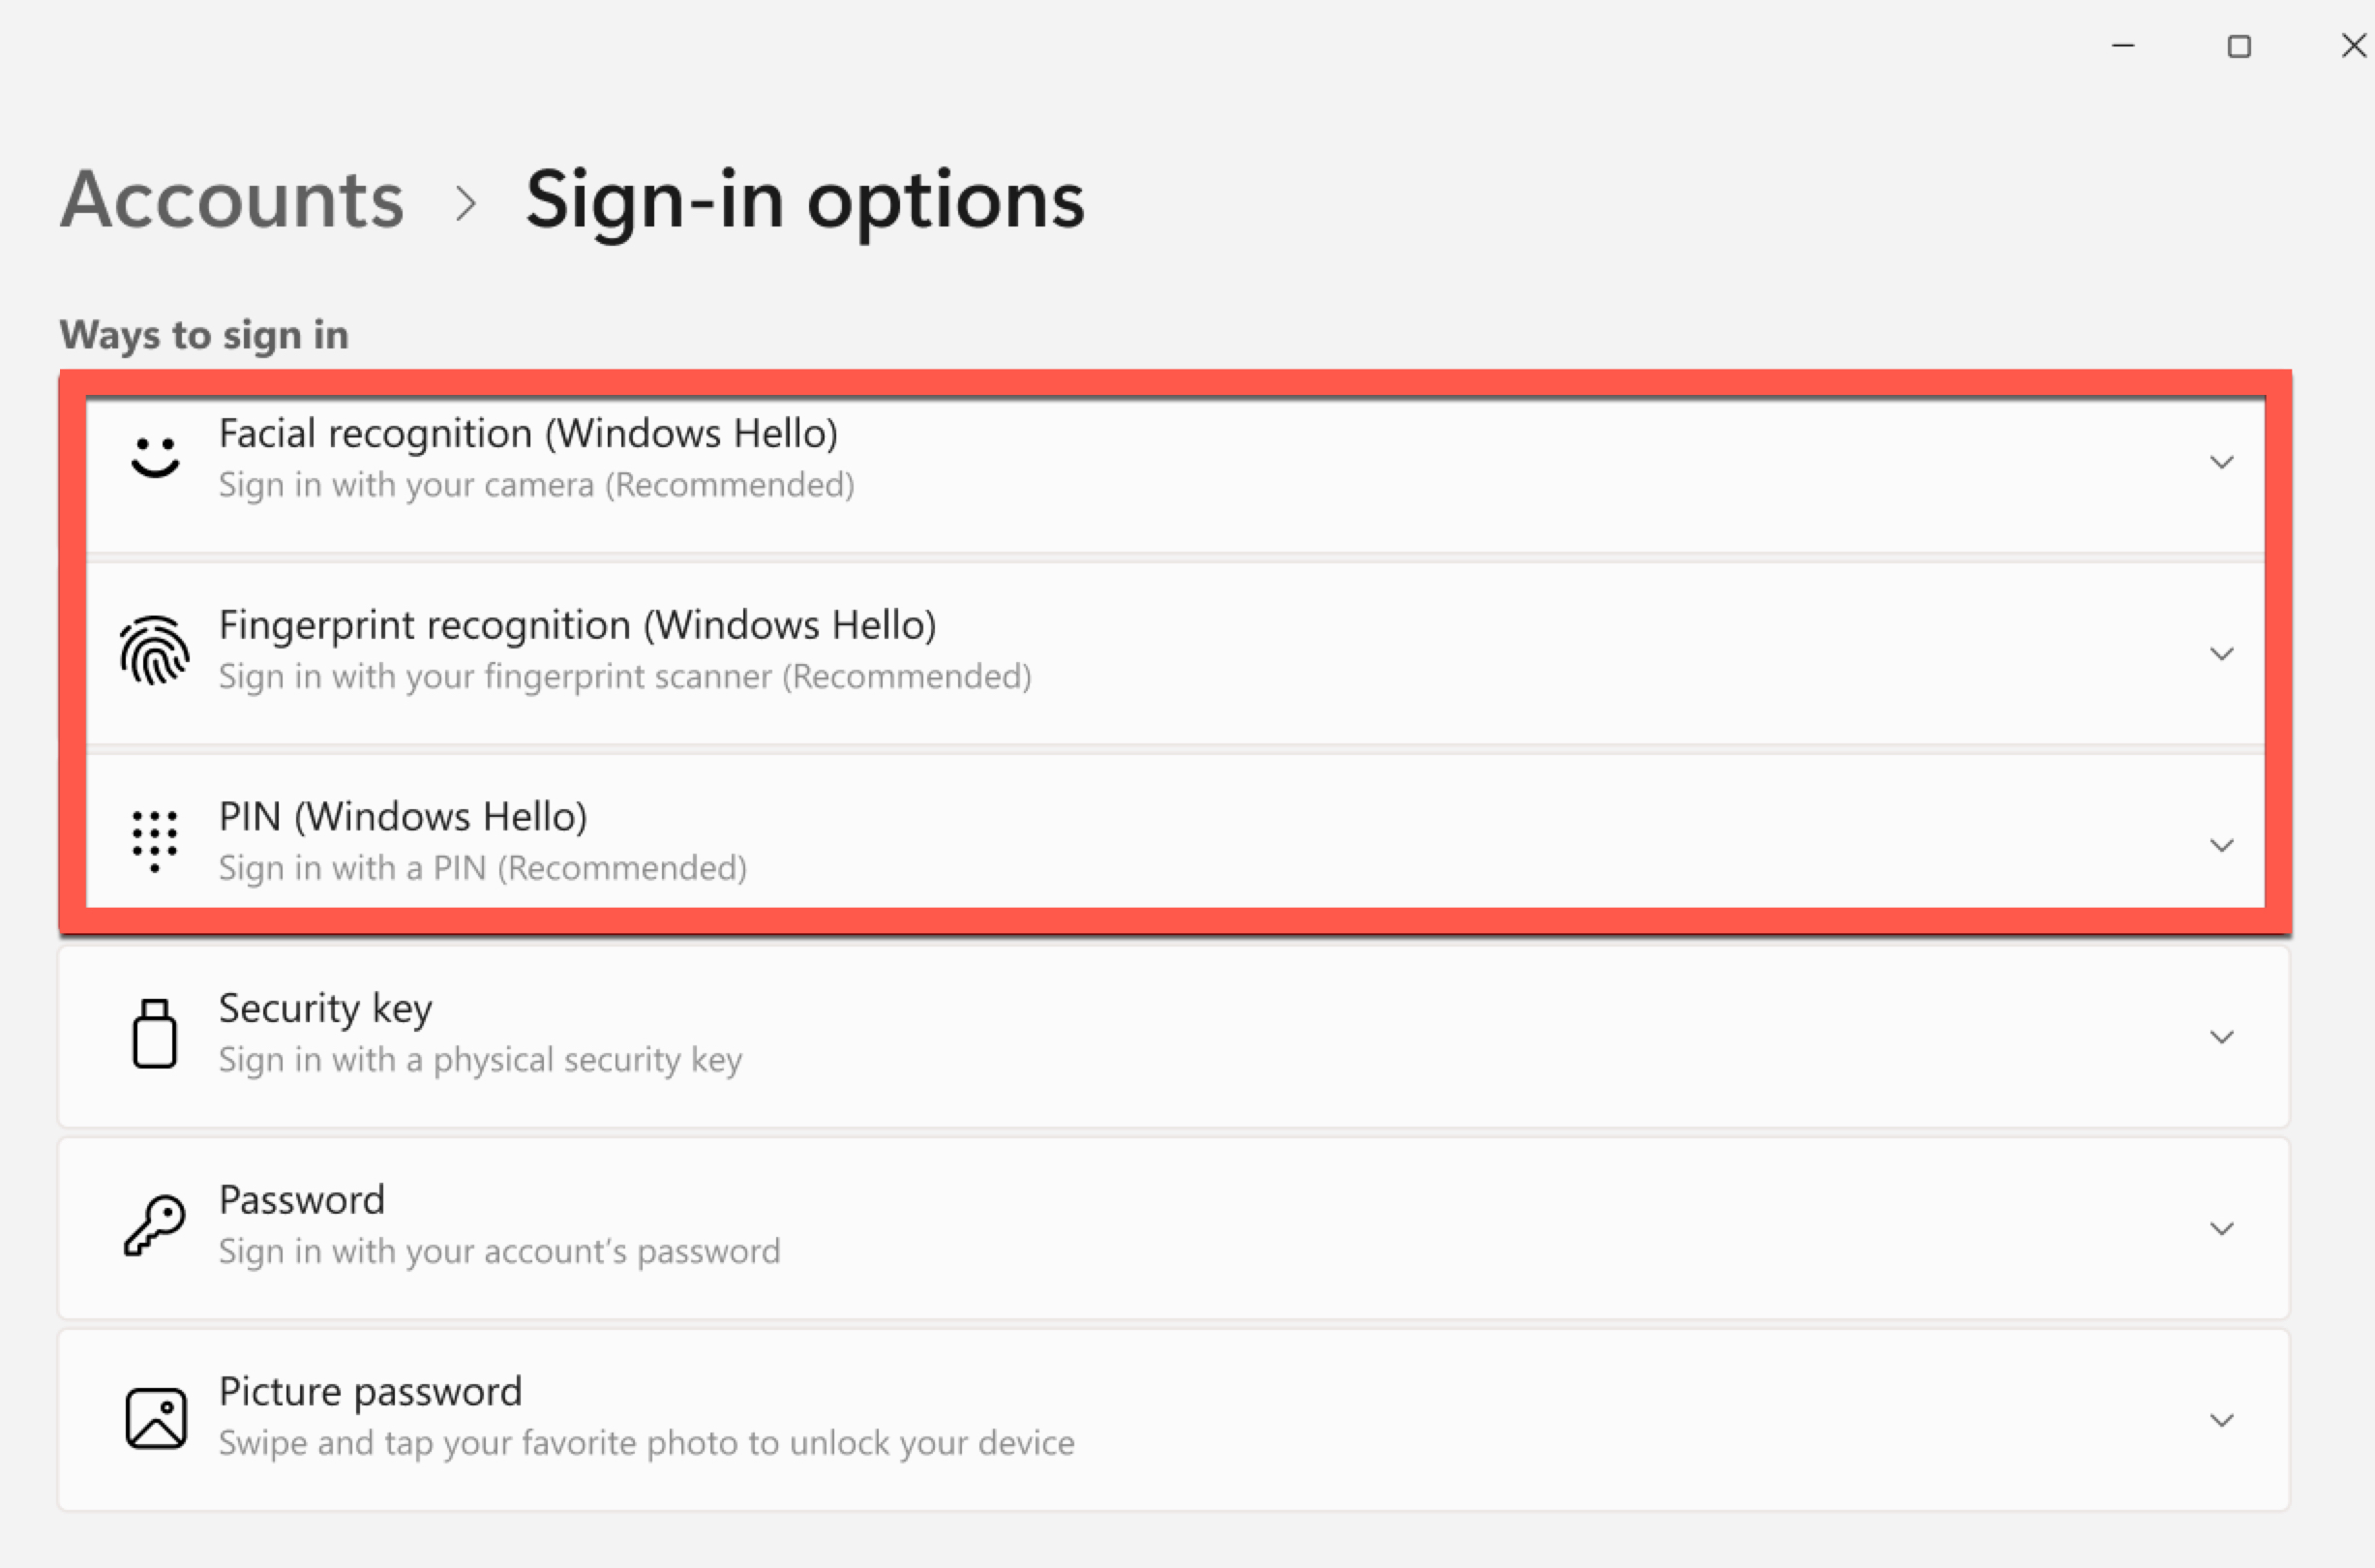Go back to Accounts via breadcrumb

tap(232, 199)
